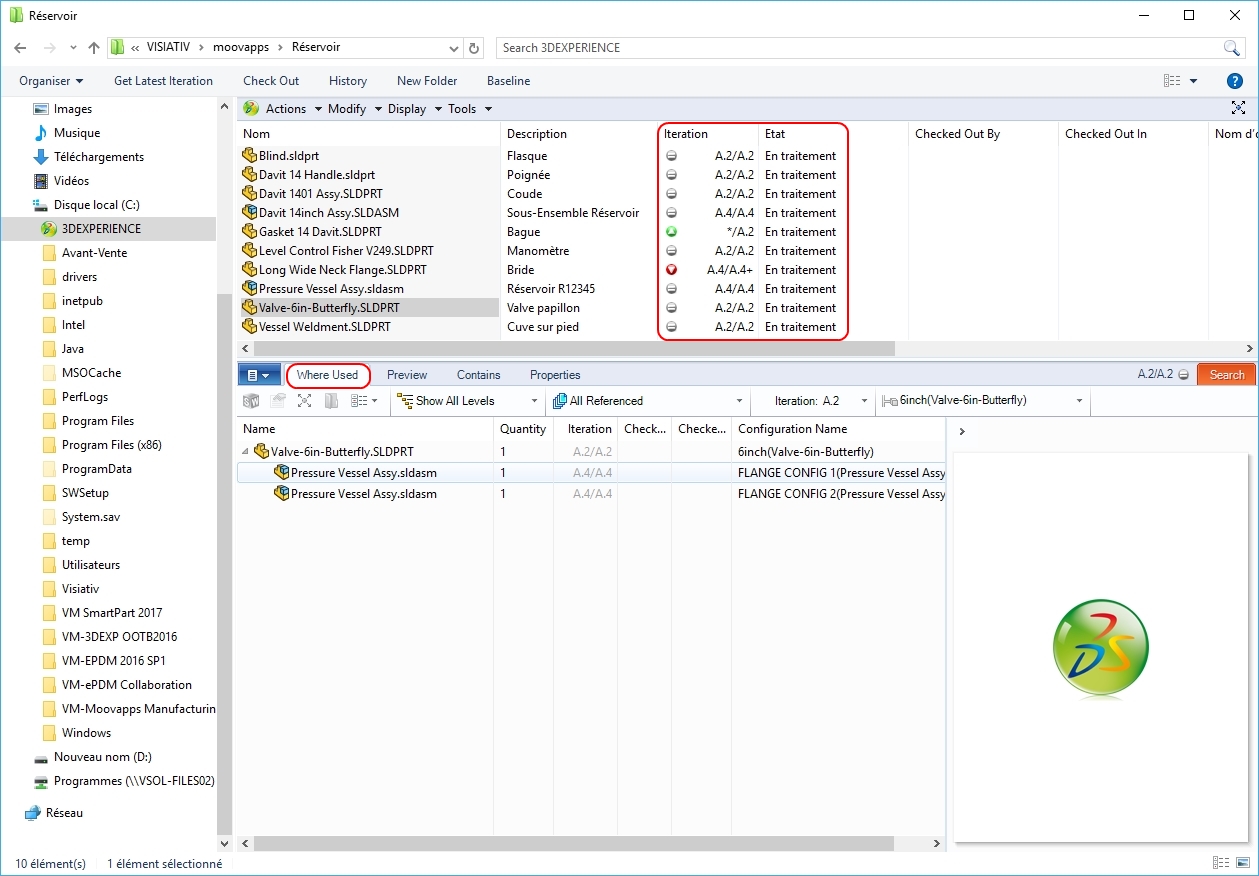Click the Nom column header
The image size is (1259, 876).
[x=256, y=134]
